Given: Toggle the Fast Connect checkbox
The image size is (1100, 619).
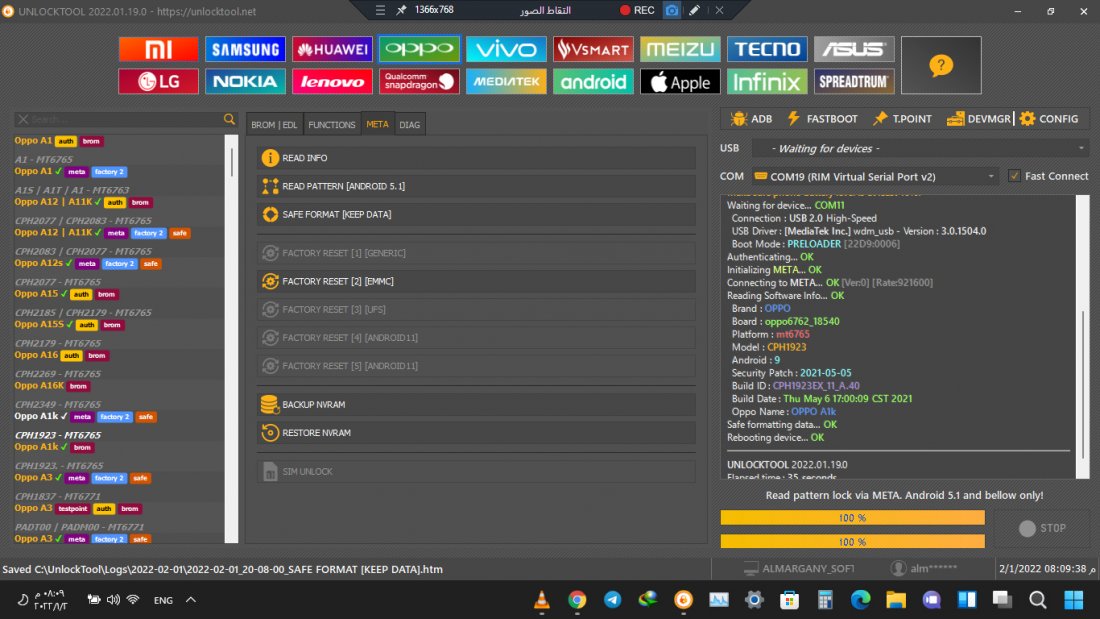Looking at the screenshot, I should 1015,176.
